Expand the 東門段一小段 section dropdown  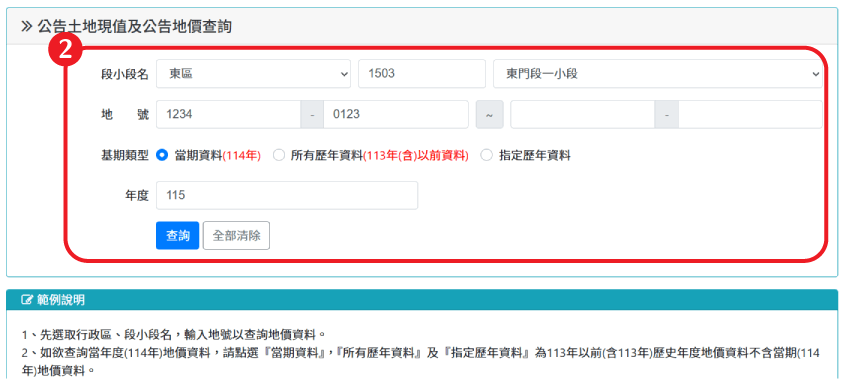(657, 74)
